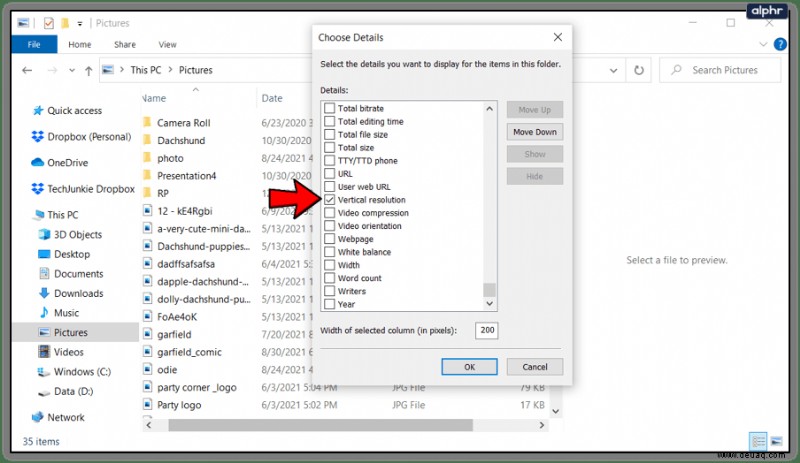
Task: Check the Total bitrate checkbox
Action: pos(330,108)
